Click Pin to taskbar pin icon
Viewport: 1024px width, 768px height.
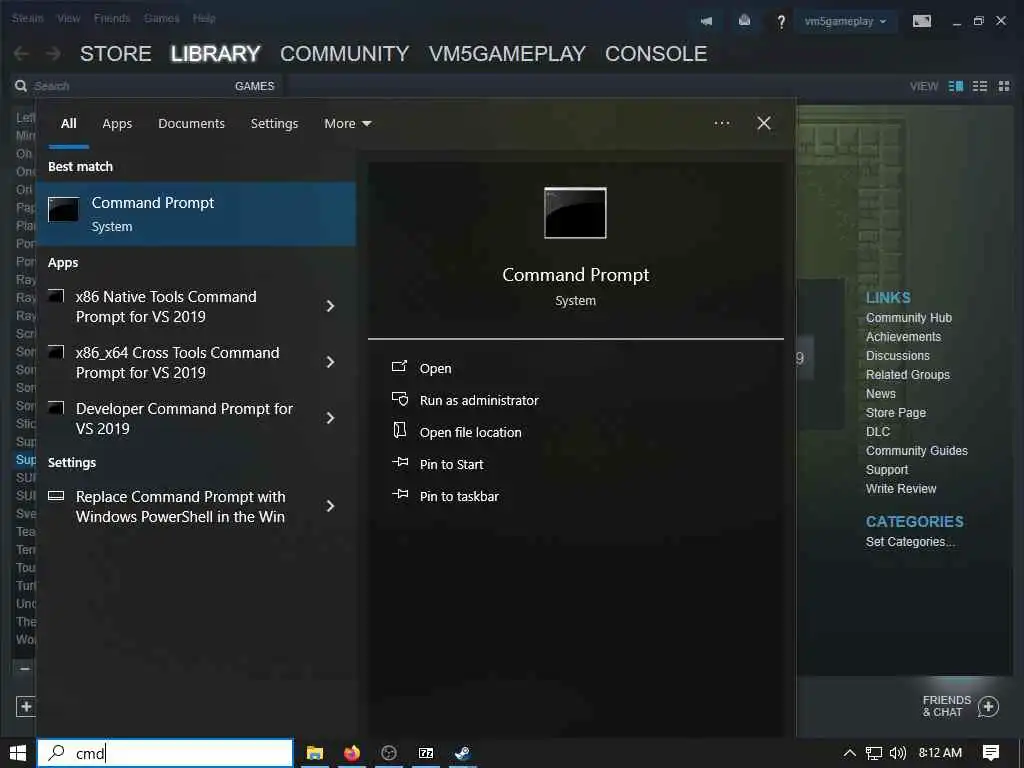[400, 495]
